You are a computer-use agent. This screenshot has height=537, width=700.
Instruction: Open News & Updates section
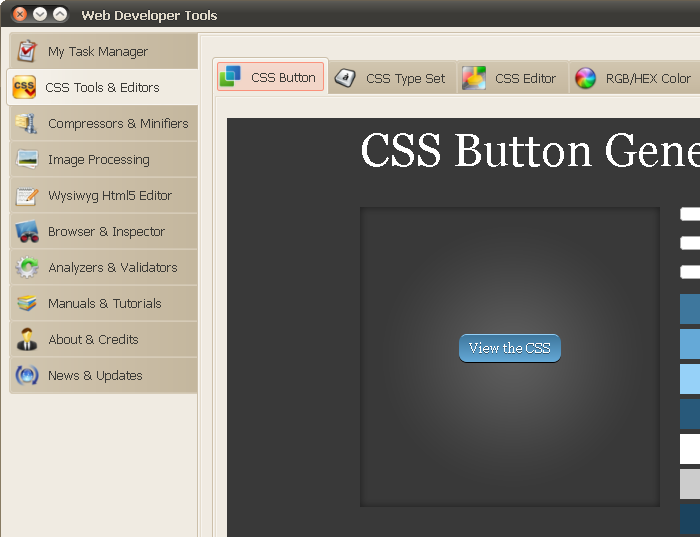[x=104, y=375]
